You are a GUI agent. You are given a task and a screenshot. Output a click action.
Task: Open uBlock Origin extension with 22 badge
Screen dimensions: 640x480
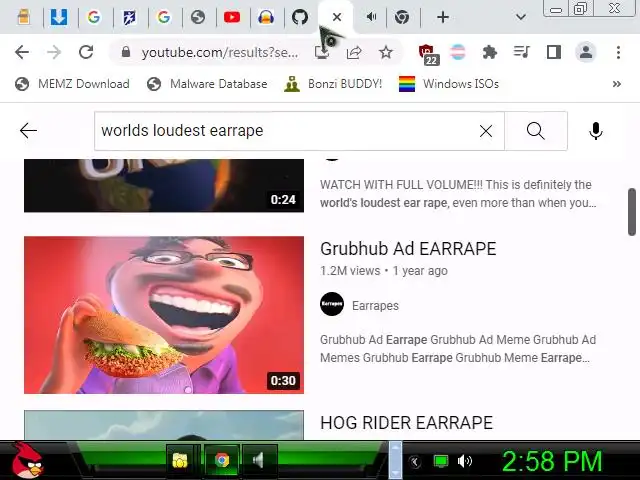tap(428, 54)
